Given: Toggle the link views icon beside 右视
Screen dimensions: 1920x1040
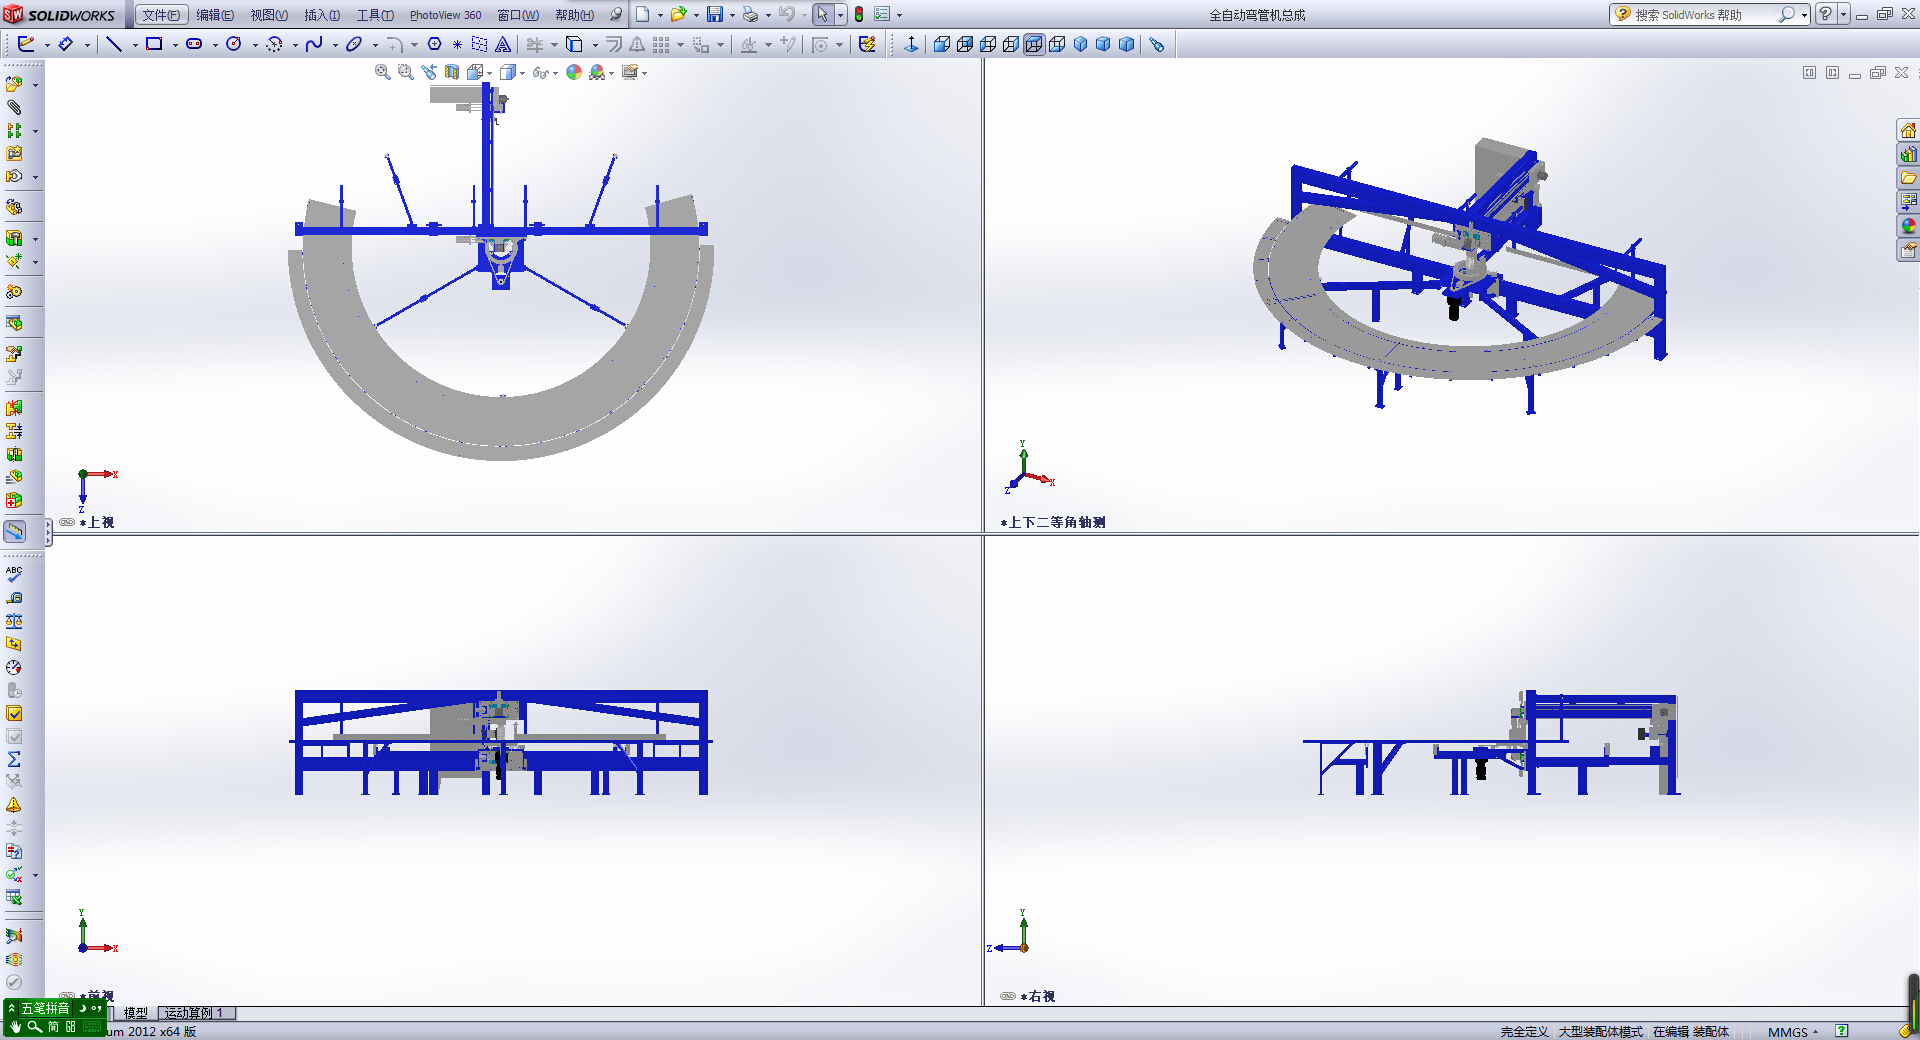Looking at the screenshot, I should pos(1008,996).
